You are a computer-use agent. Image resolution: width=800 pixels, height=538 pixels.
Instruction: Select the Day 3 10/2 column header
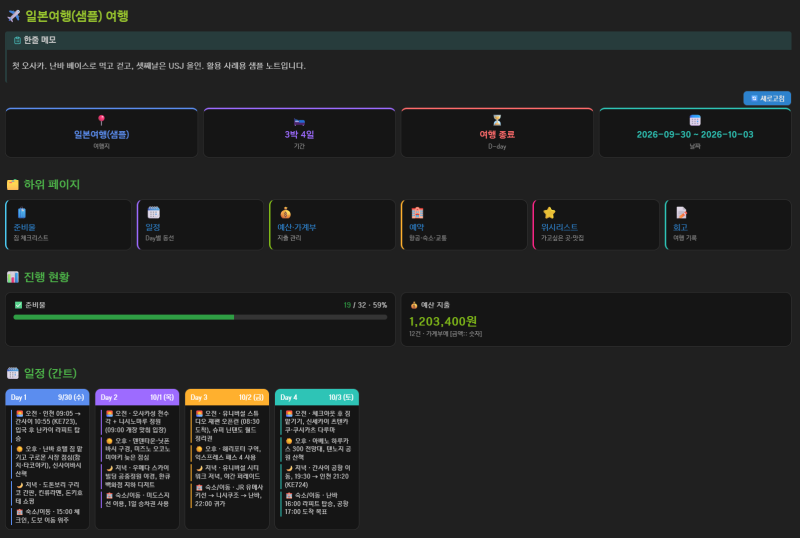pyautogui.click(x=227, y=397)
